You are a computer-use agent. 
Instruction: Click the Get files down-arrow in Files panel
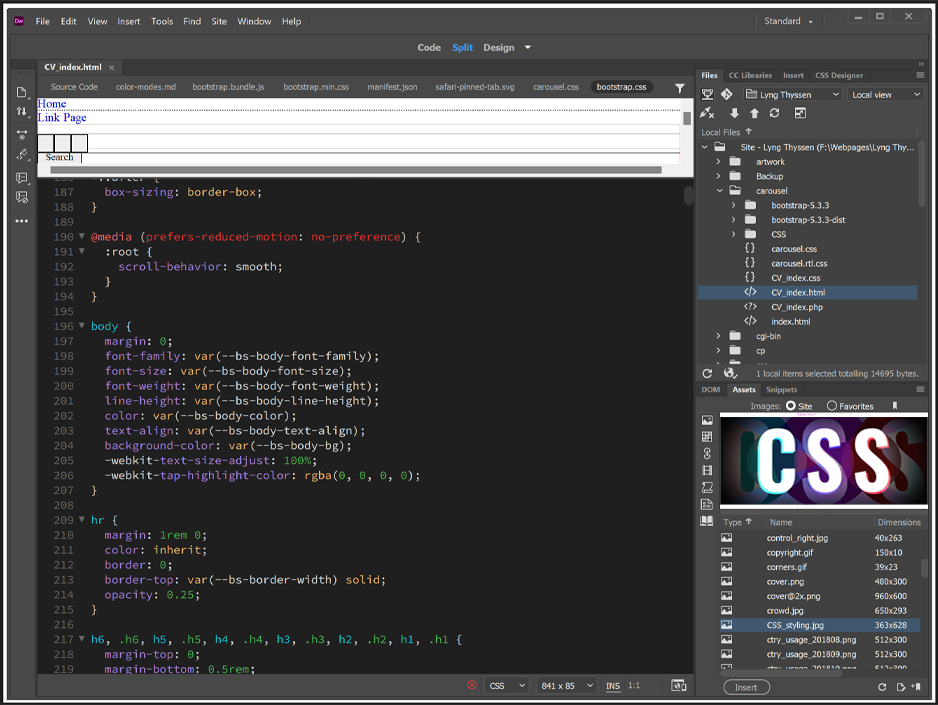pyautogui.click(x=734, y=113)
